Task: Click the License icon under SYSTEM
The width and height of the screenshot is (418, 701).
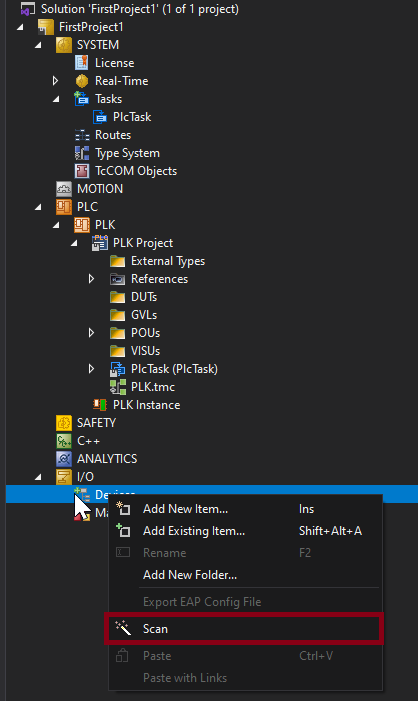Action: [x=81, y=63]
